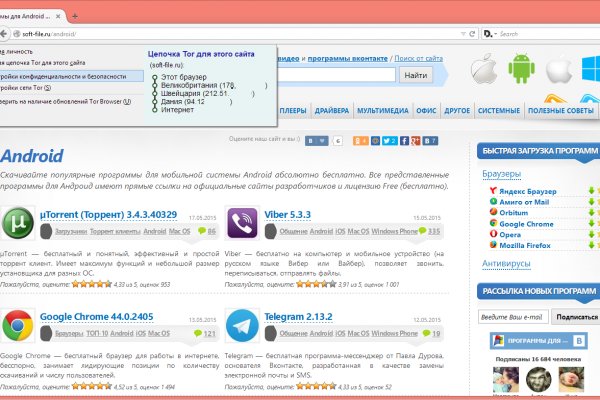The height and width of the screenshot is (400, 600).
Task: Select the white Apple logo icon
Action: (559, 70)
